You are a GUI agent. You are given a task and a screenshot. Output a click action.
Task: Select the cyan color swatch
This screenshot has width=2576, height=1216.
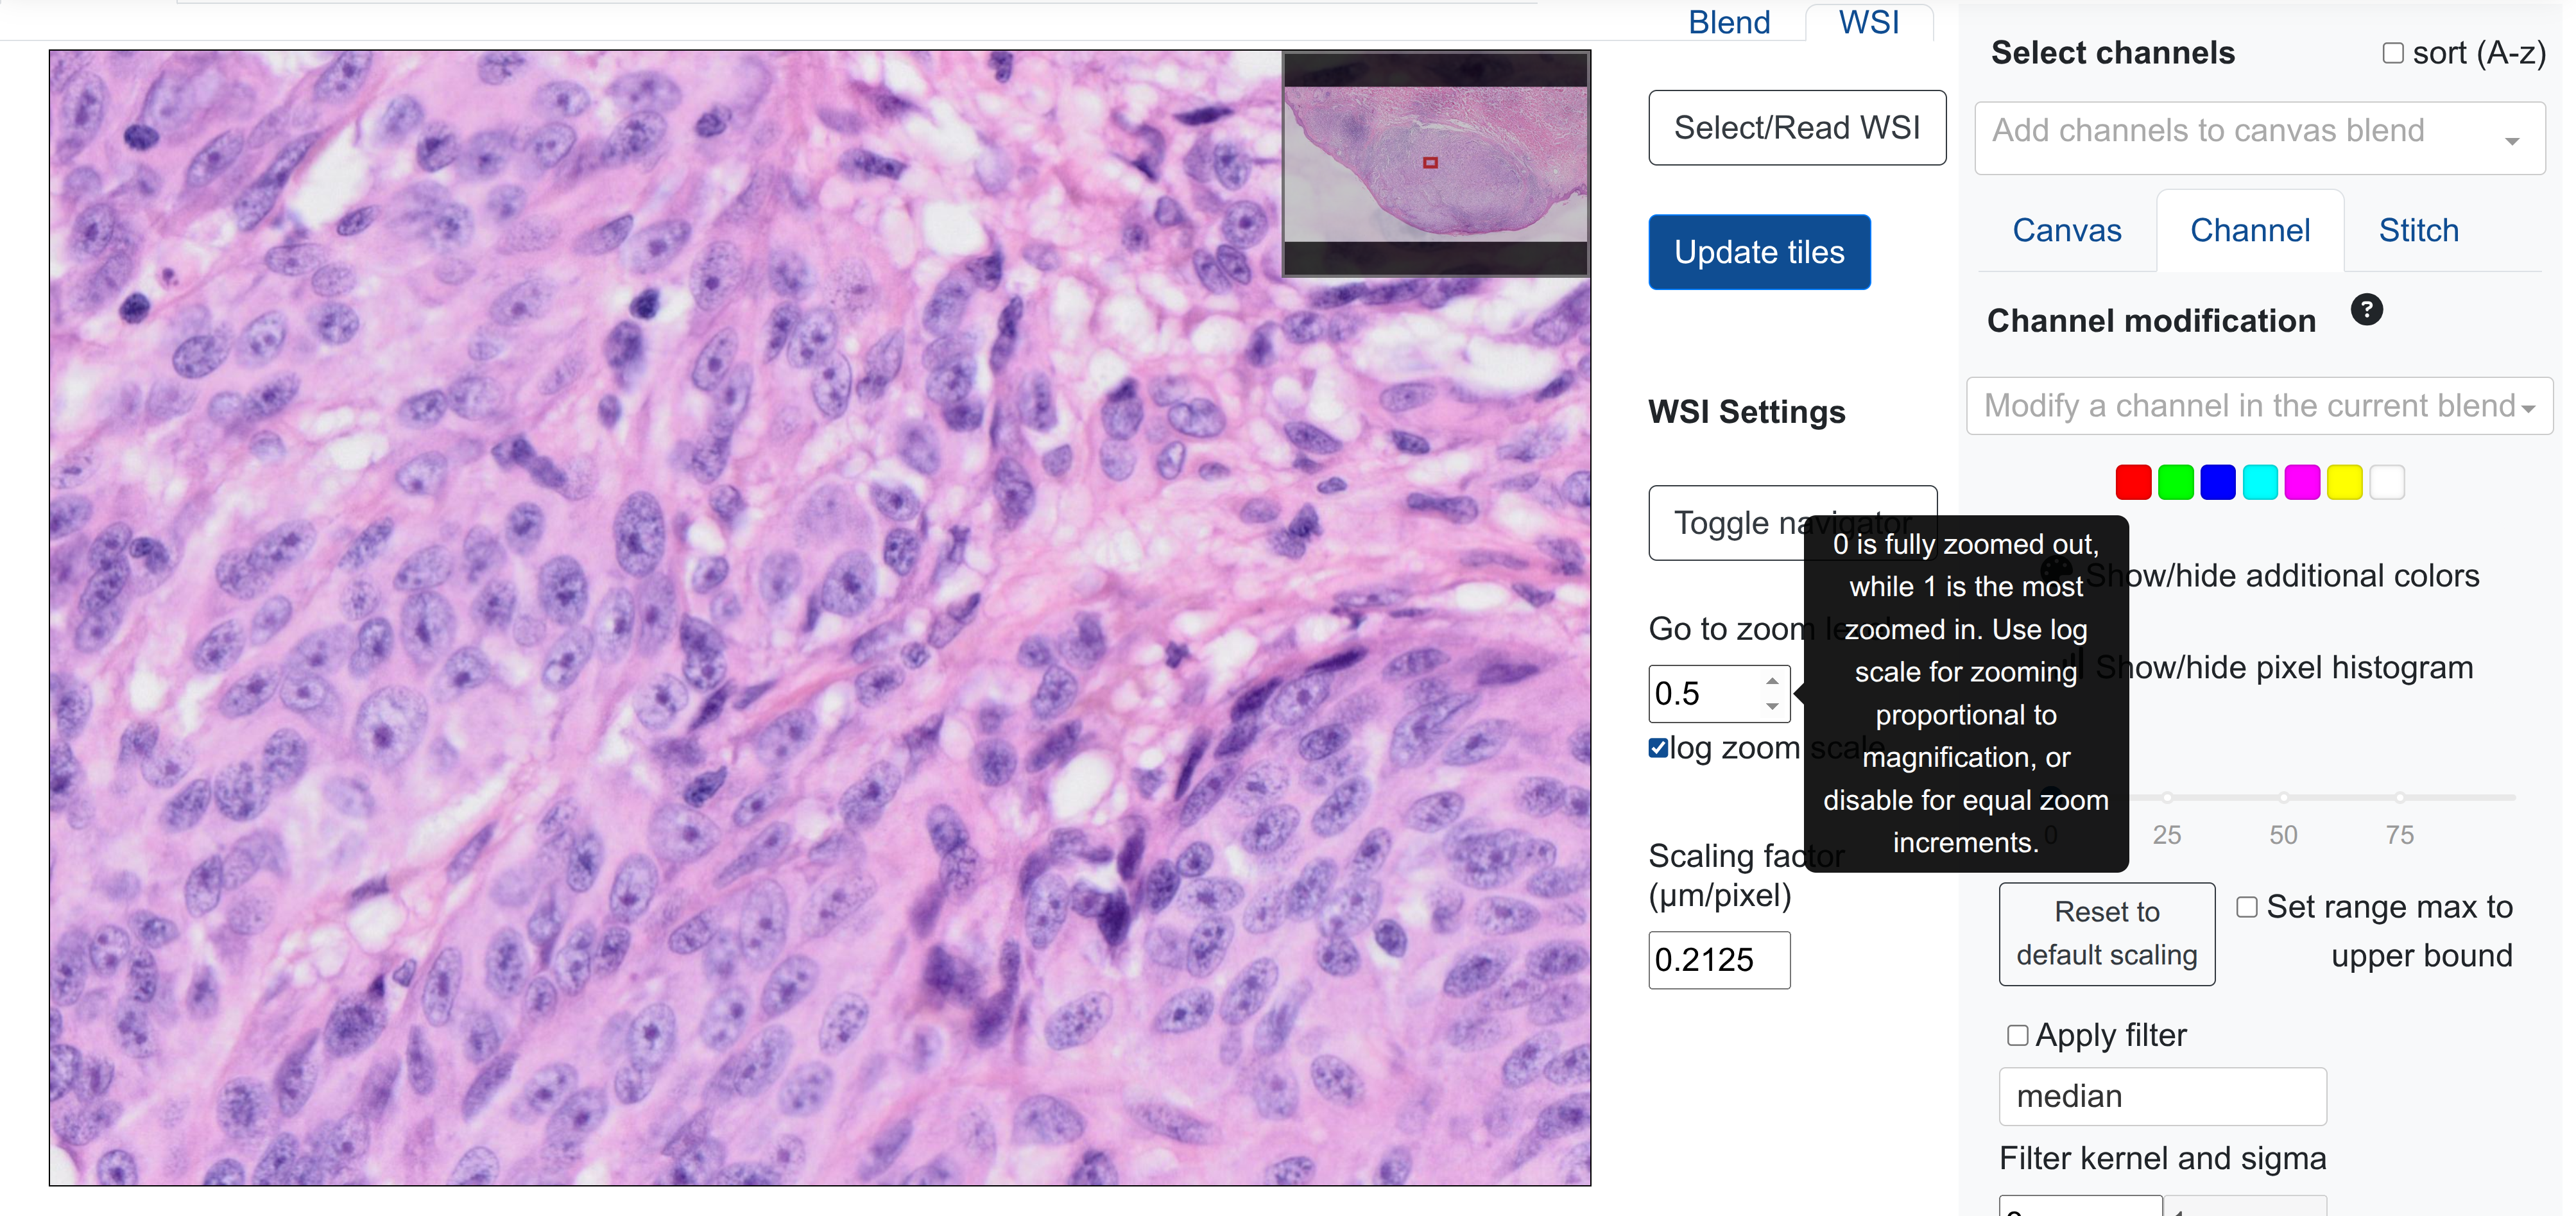click(2260, 482)
